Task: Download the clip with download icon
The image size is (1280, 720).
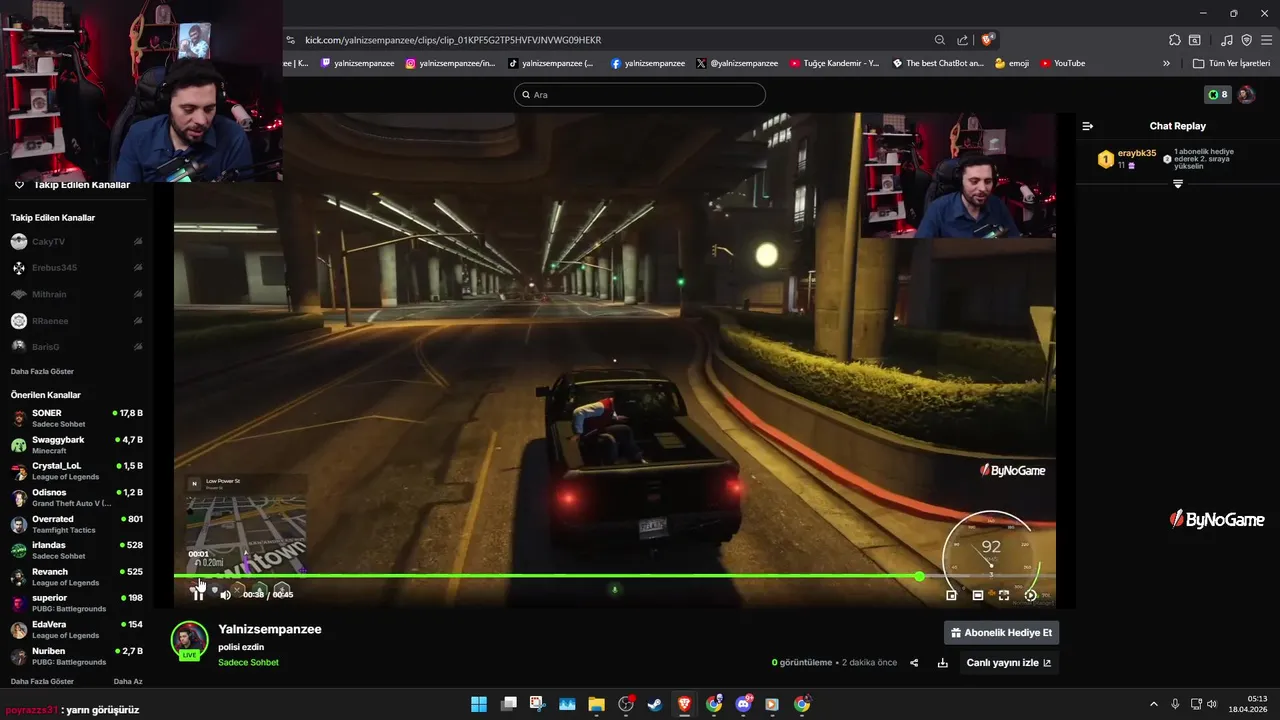Action: point(942,663)
